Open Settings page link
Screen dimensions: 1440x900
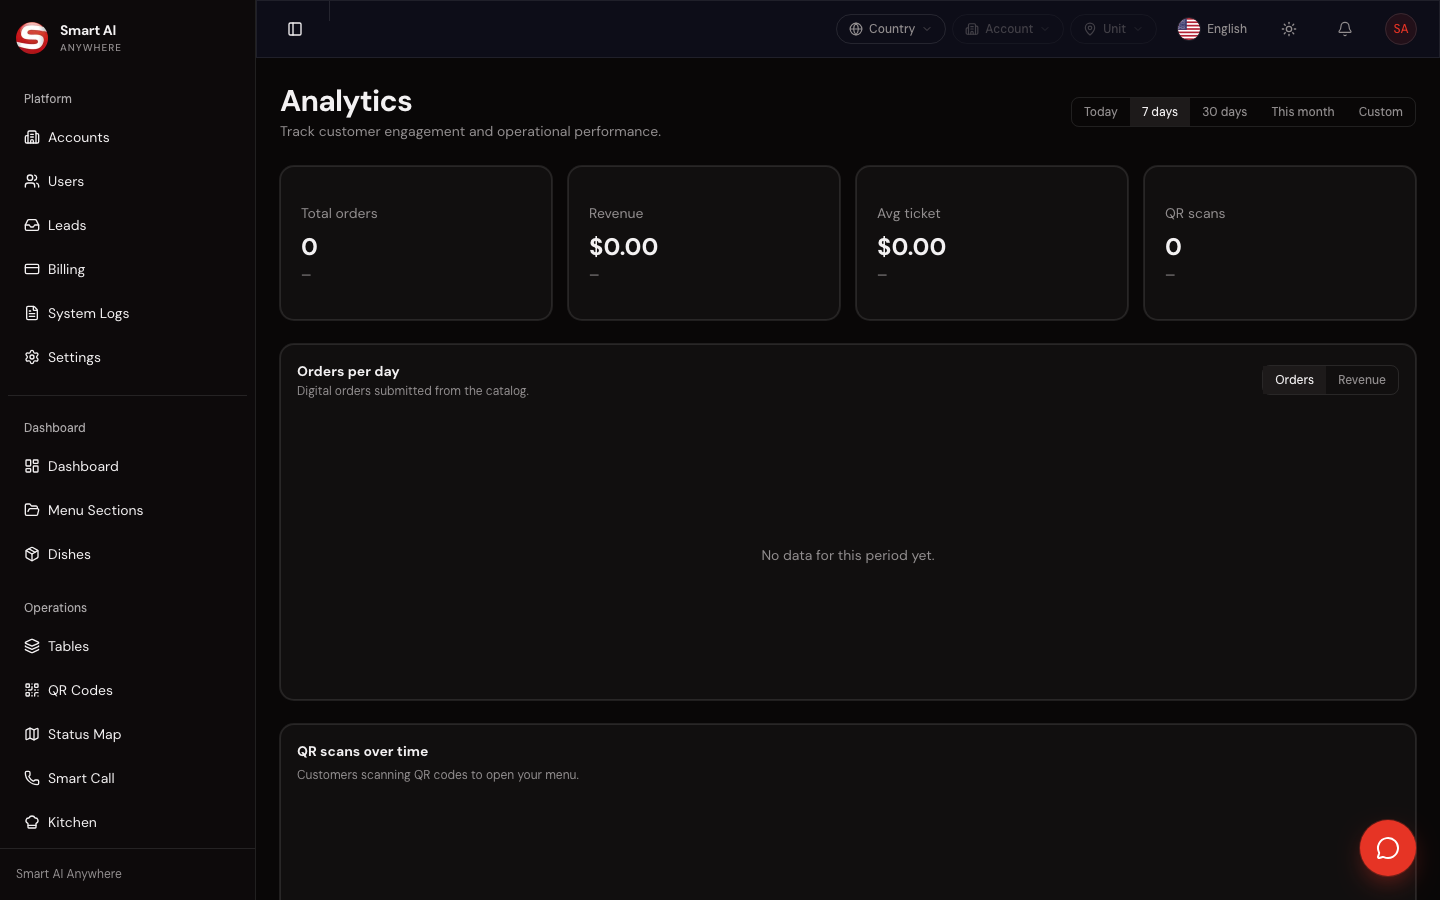point(127,357)
